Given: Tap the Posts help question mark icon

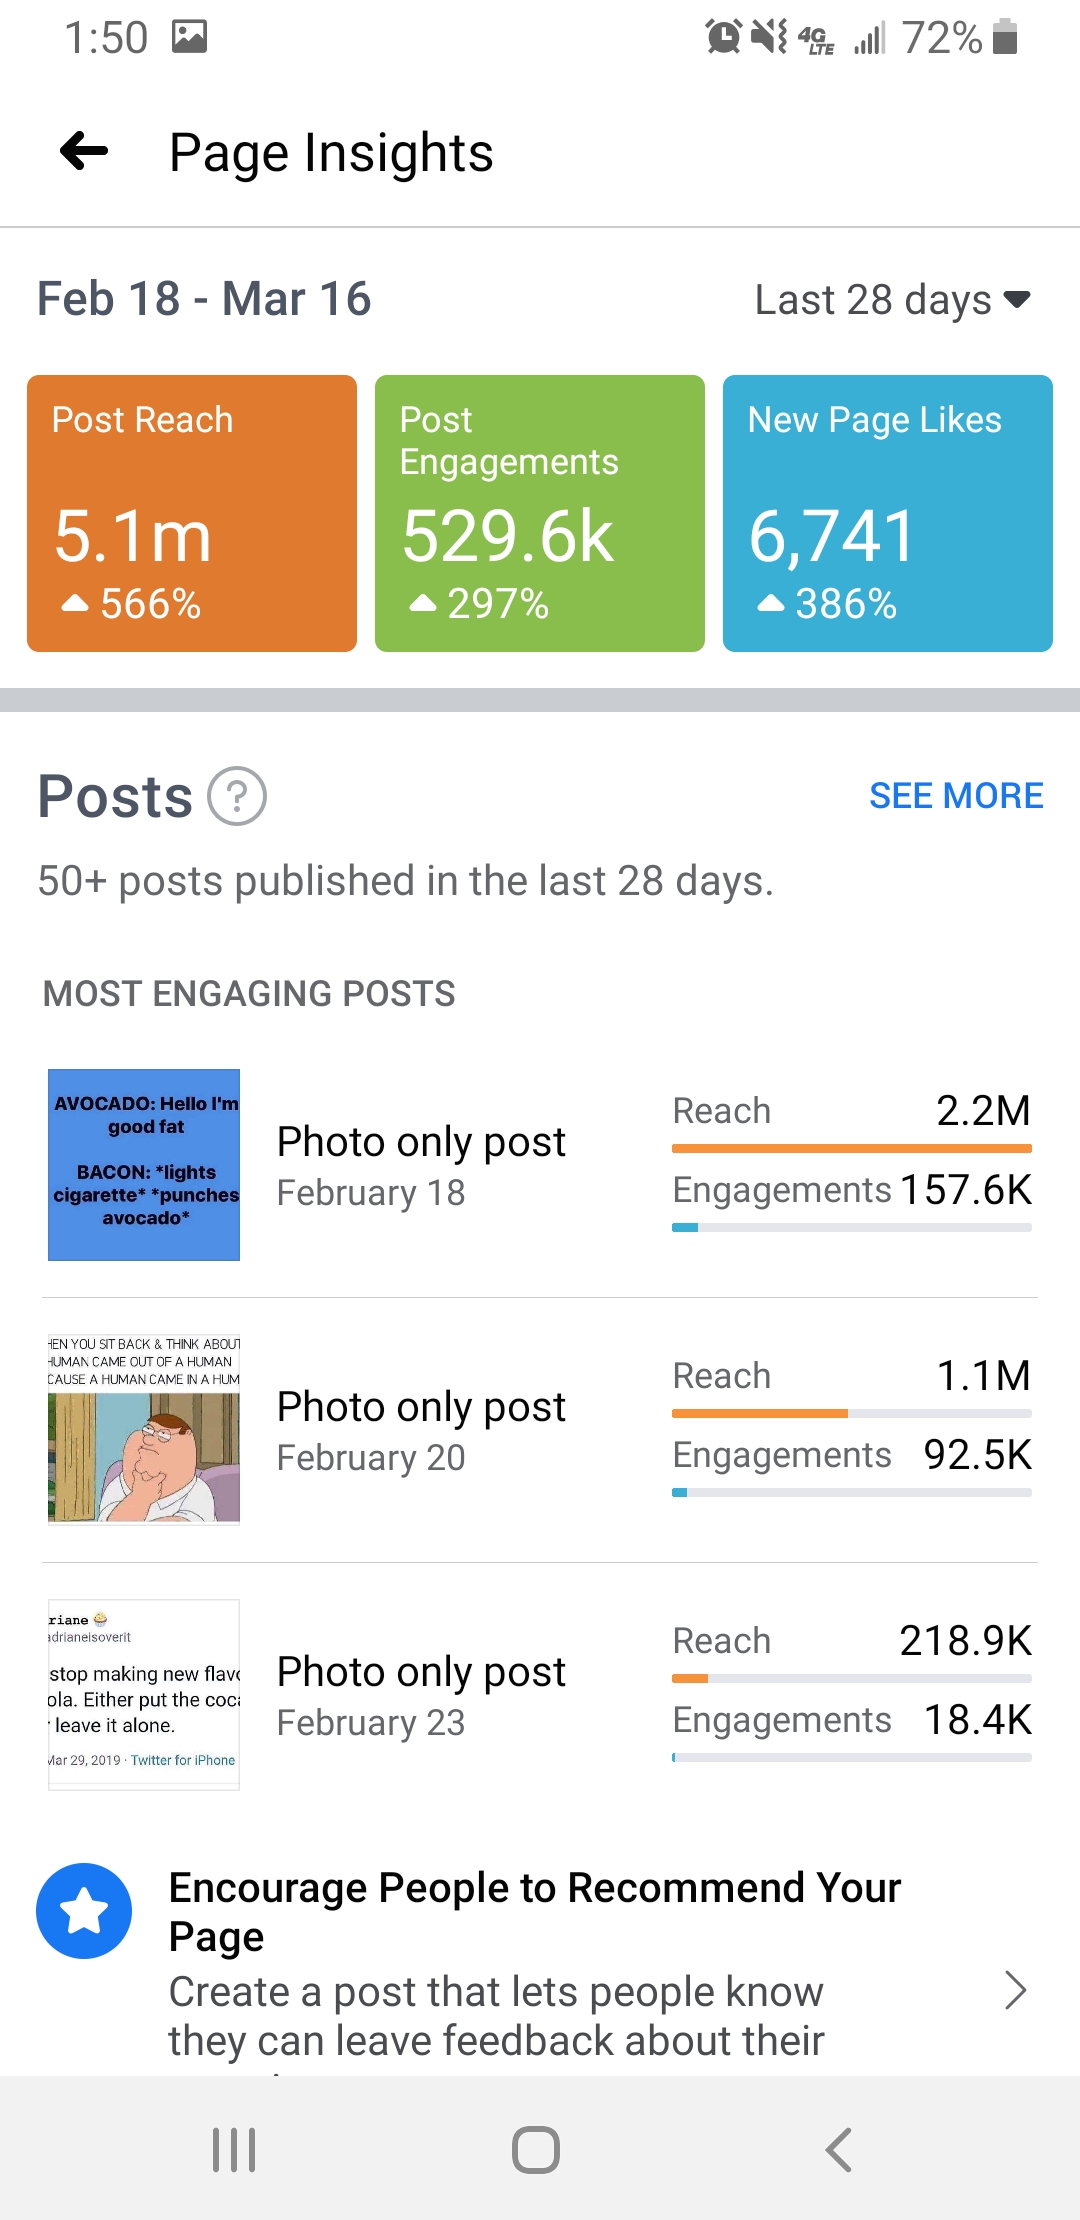Looking at the screenshot, I should [x=237, y=796].
